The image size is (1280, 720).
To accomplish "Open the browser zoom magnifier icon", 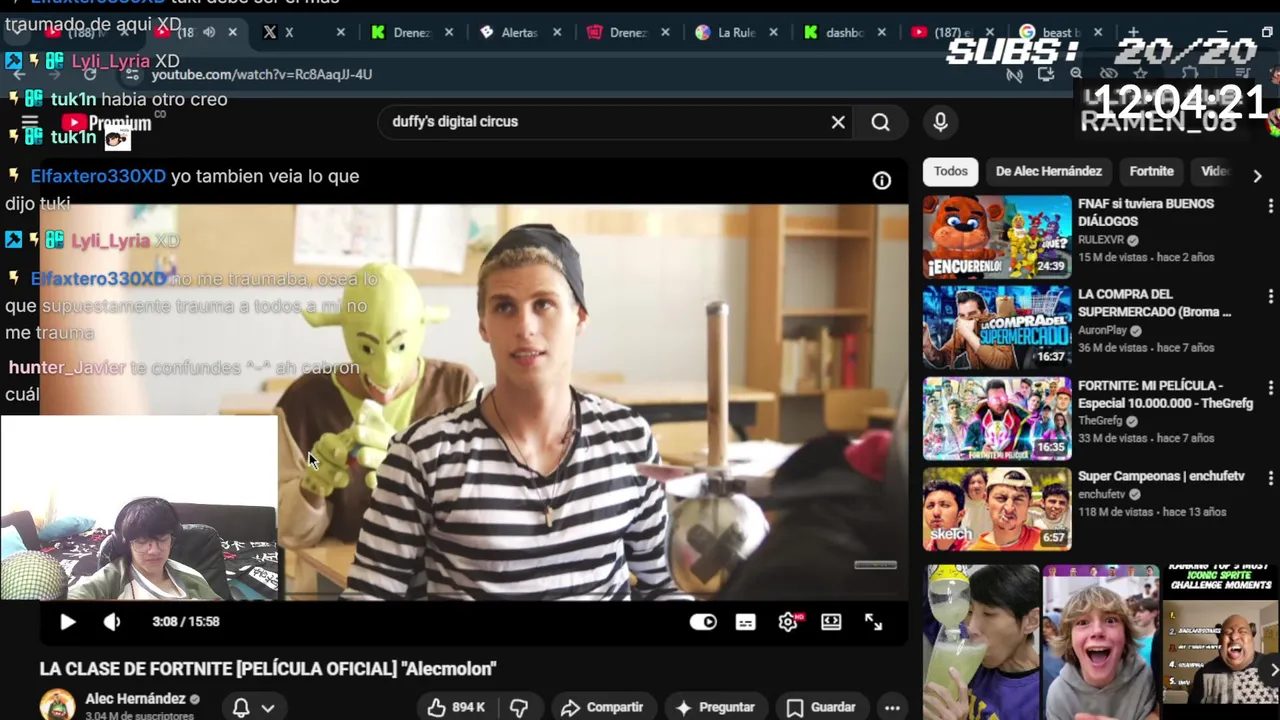I will (1076, 74).
